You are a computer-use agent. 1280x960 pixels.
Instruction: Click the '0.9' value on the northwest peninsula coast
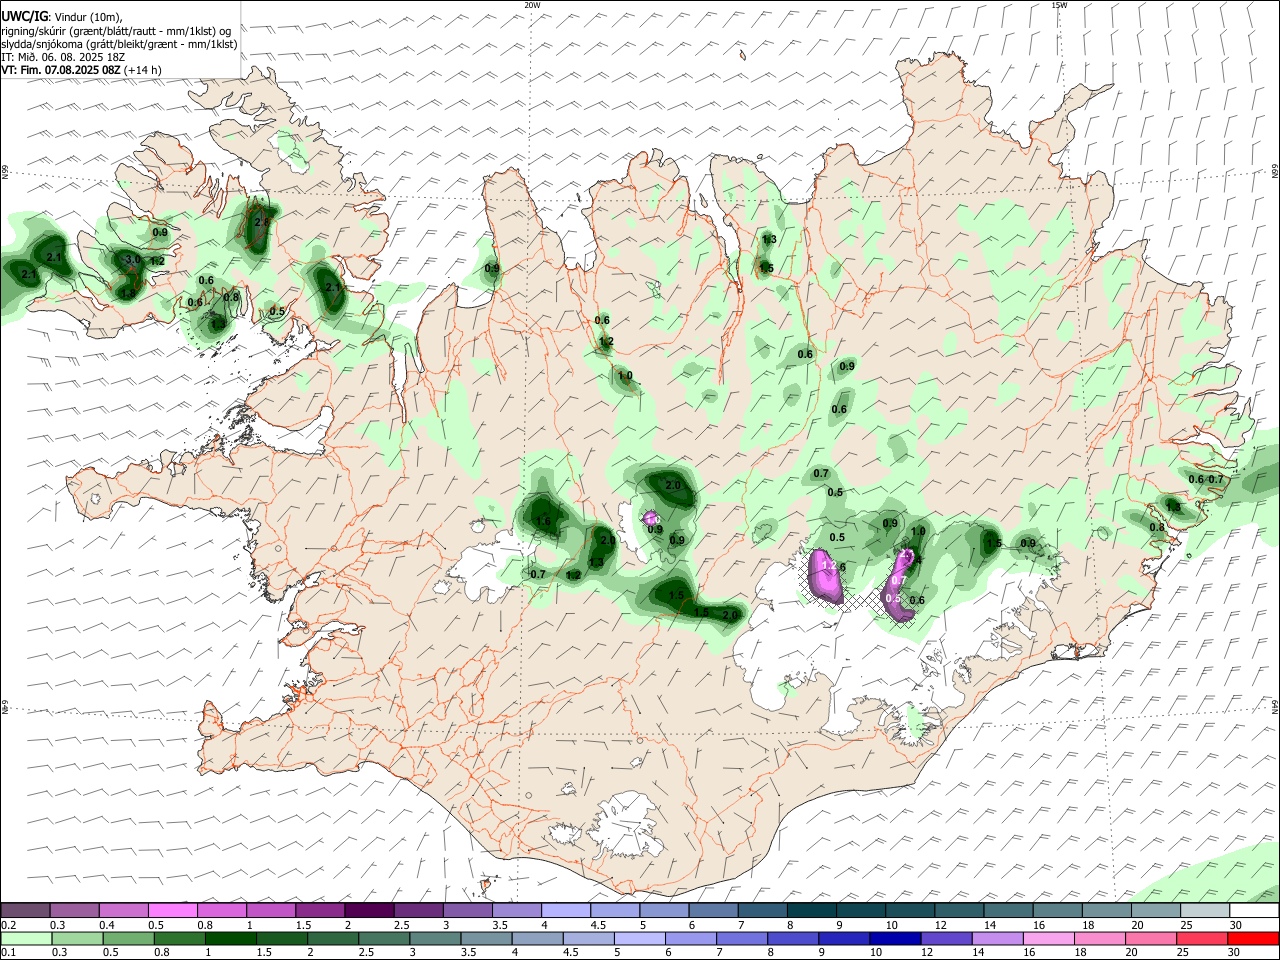492,268
